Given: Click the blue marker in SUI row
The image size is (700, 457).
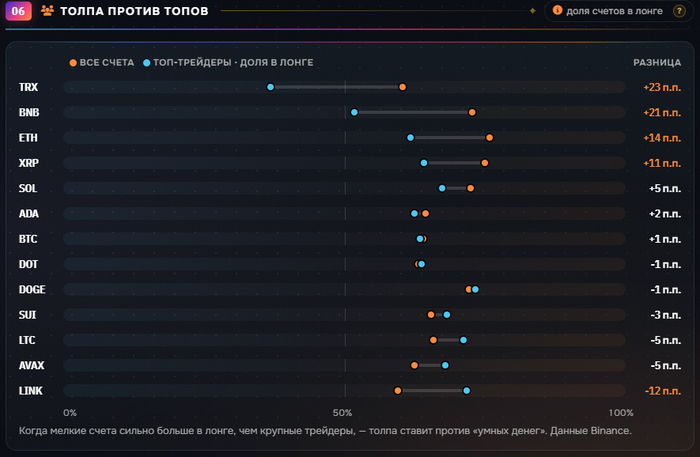Looking at the screenshot, I should [x=447, y=315].
